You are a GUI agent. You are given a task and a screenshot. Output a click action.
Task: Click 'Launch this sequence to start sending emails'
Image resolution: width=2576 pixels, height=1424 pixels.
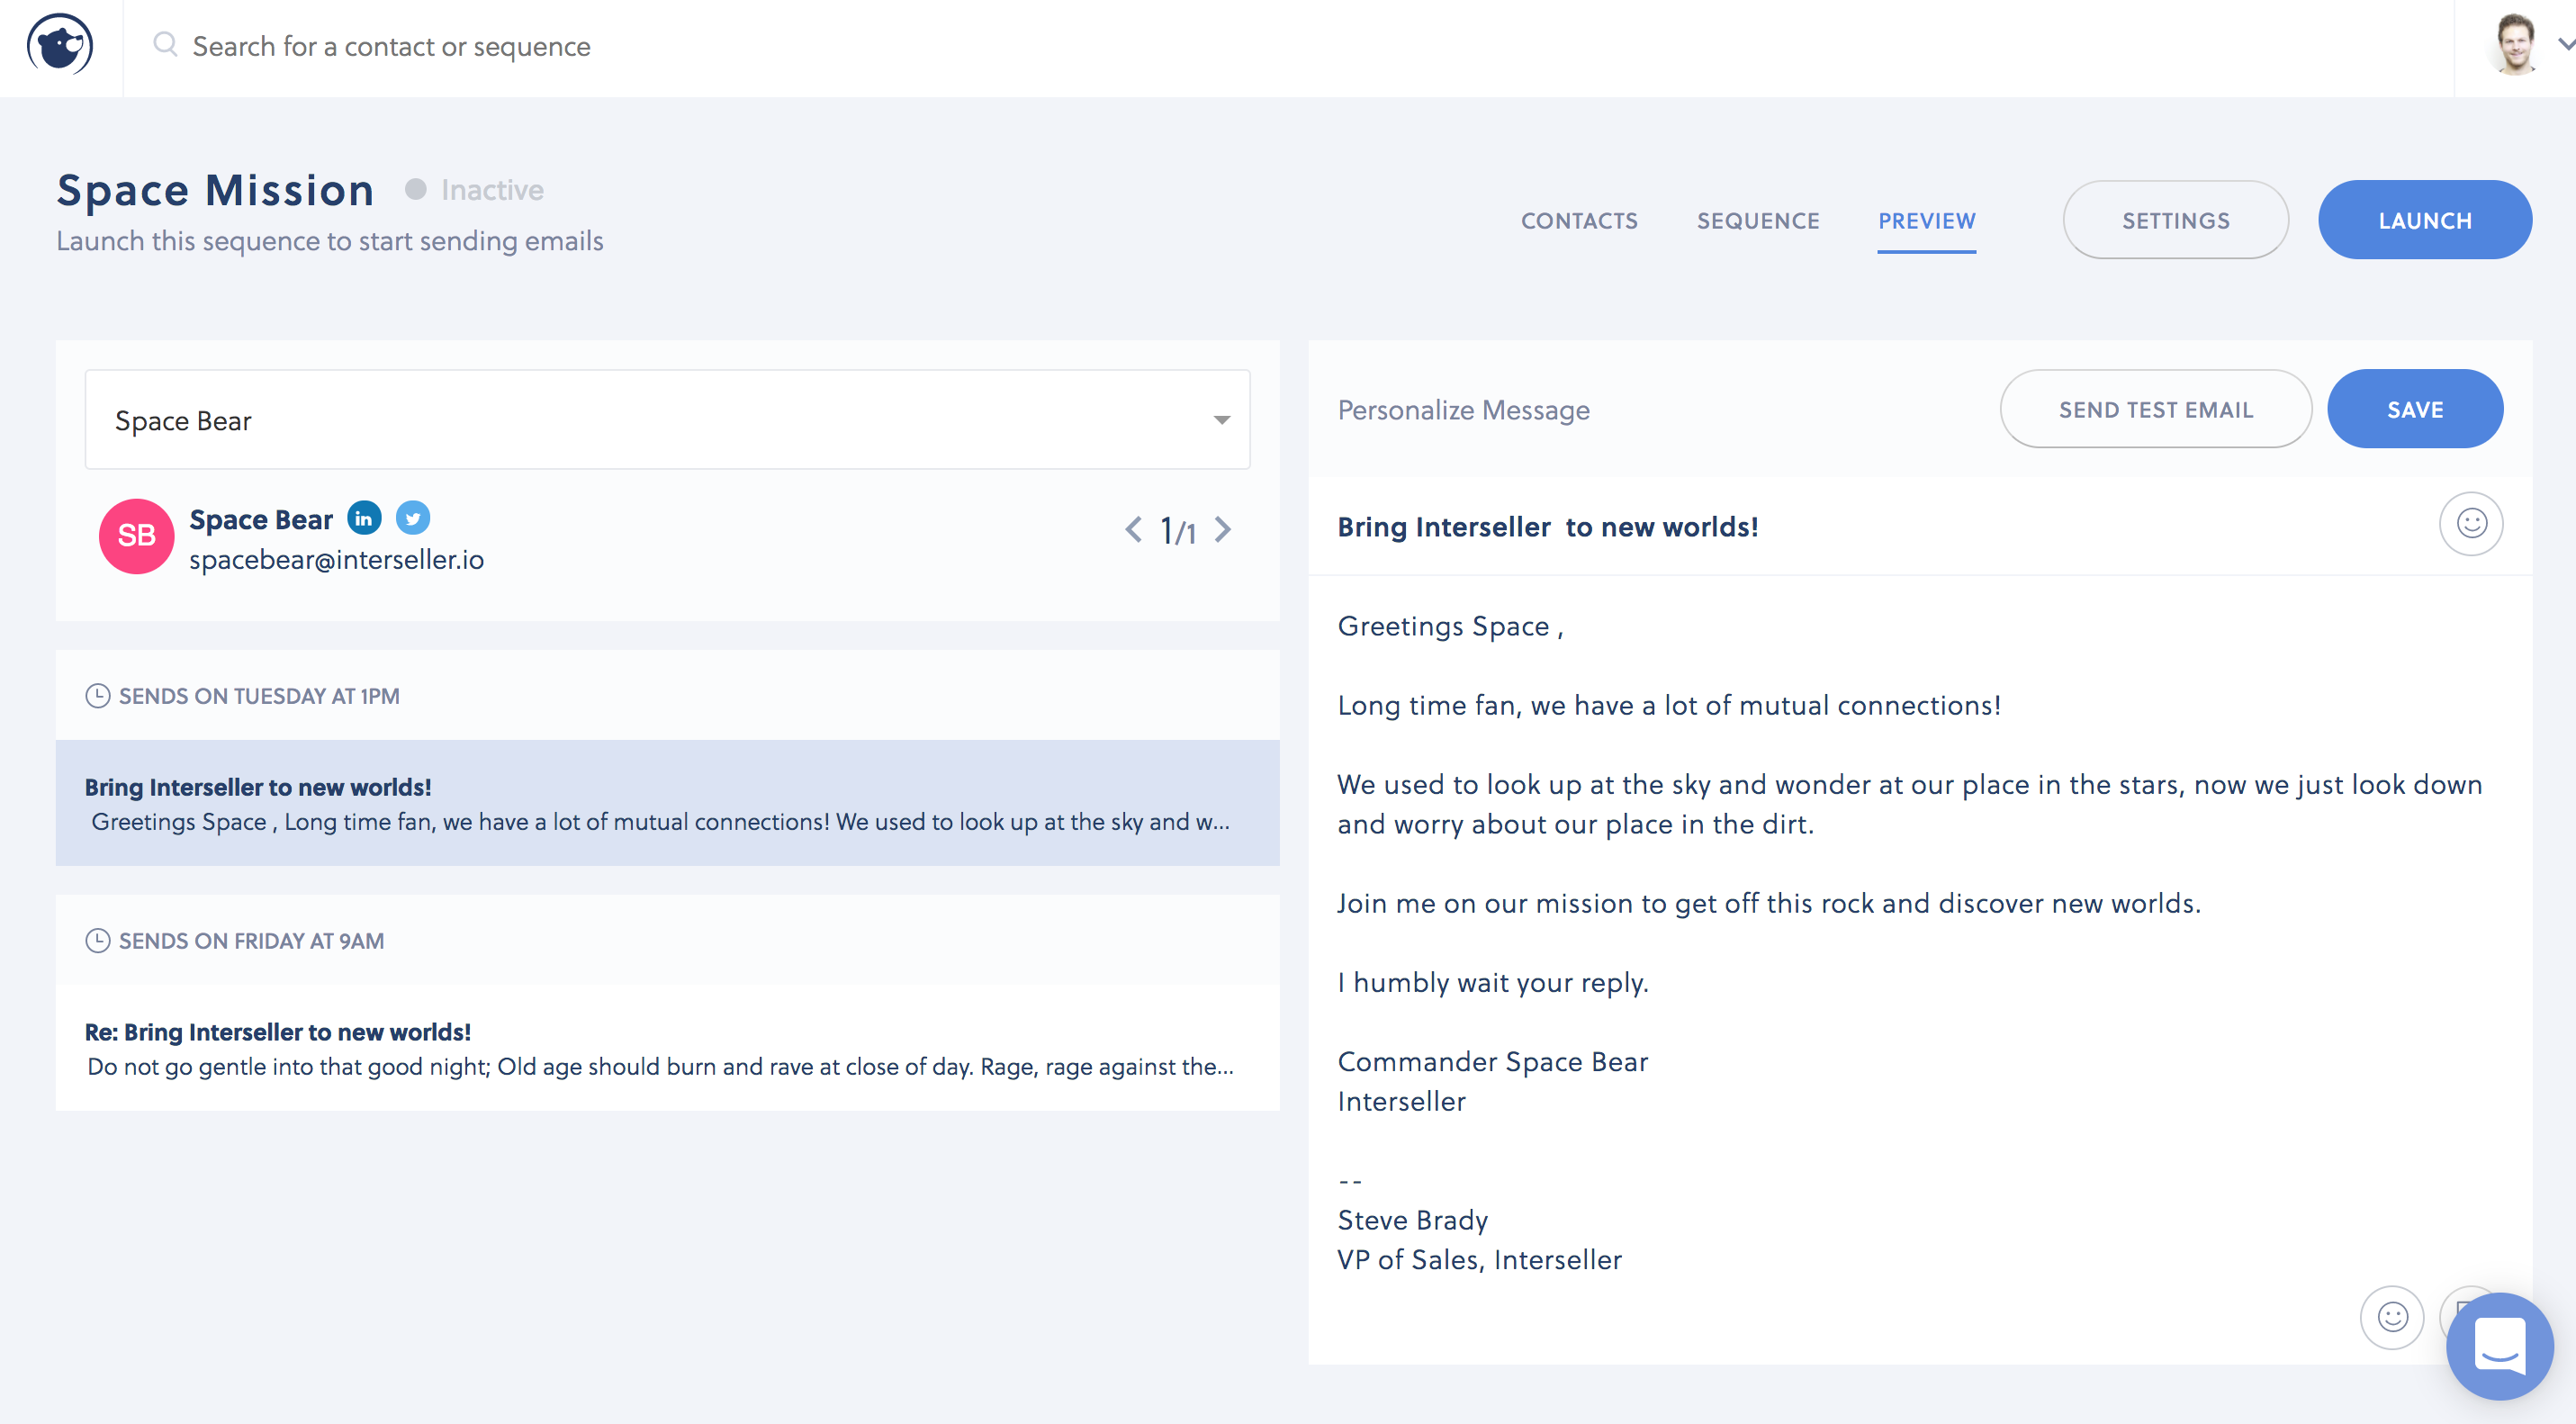coord(330,241)
